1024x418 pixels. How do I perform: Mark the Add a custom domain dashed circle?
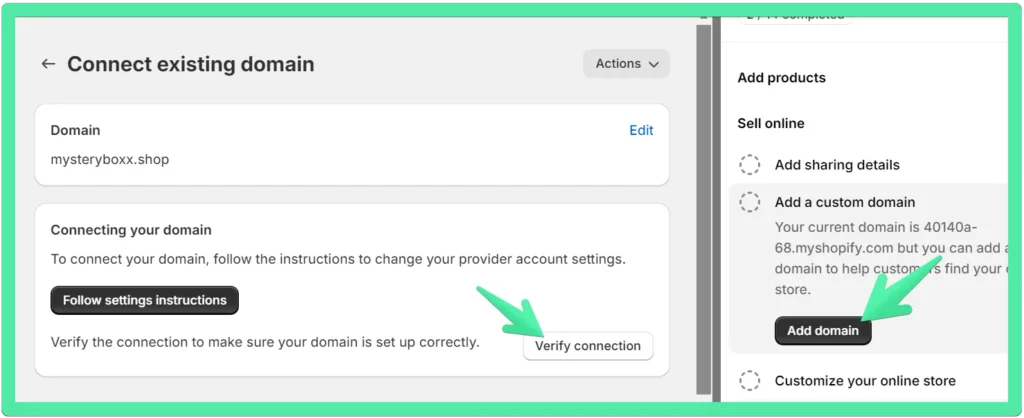[750, 202]
